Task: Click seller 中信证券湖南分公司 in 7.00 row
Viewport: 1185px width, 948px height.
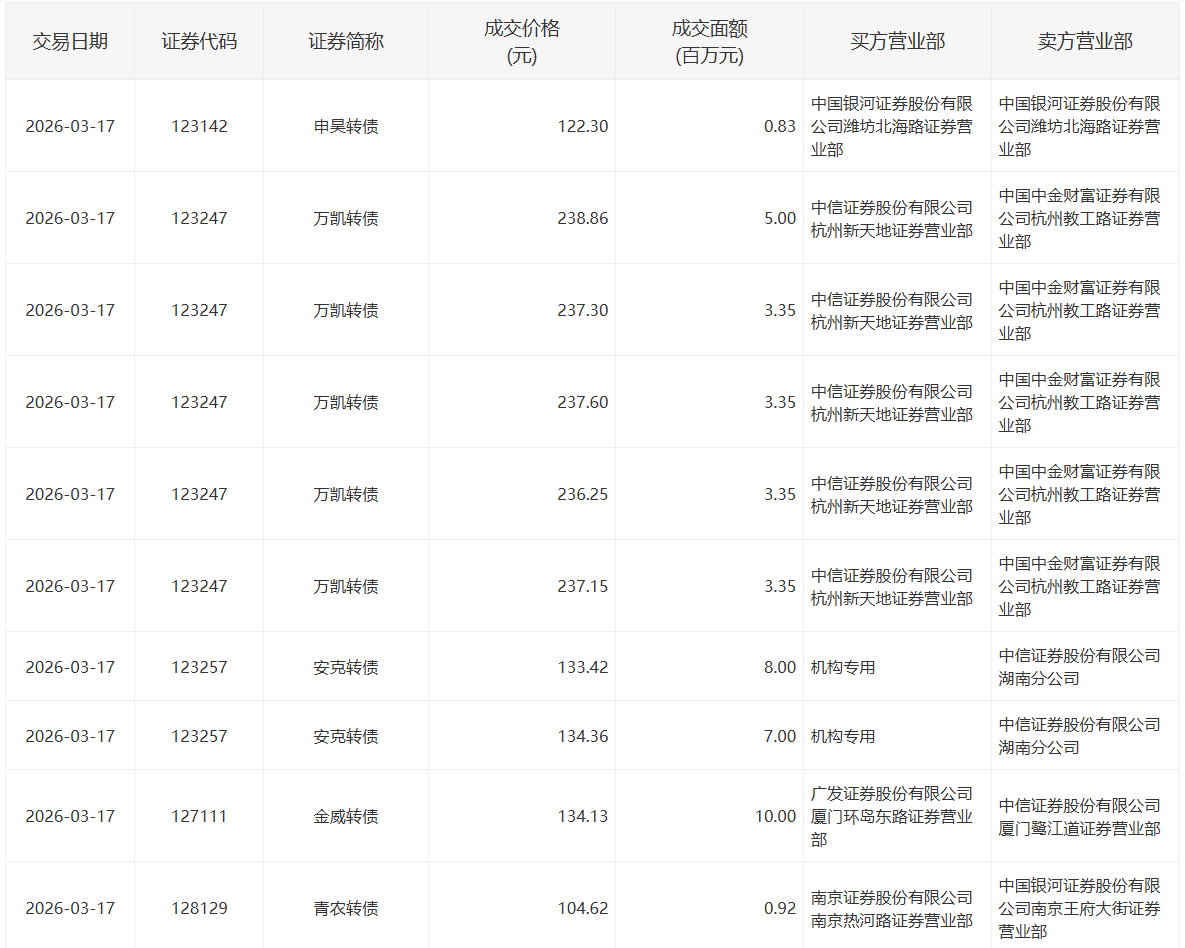Action: 1079,736
